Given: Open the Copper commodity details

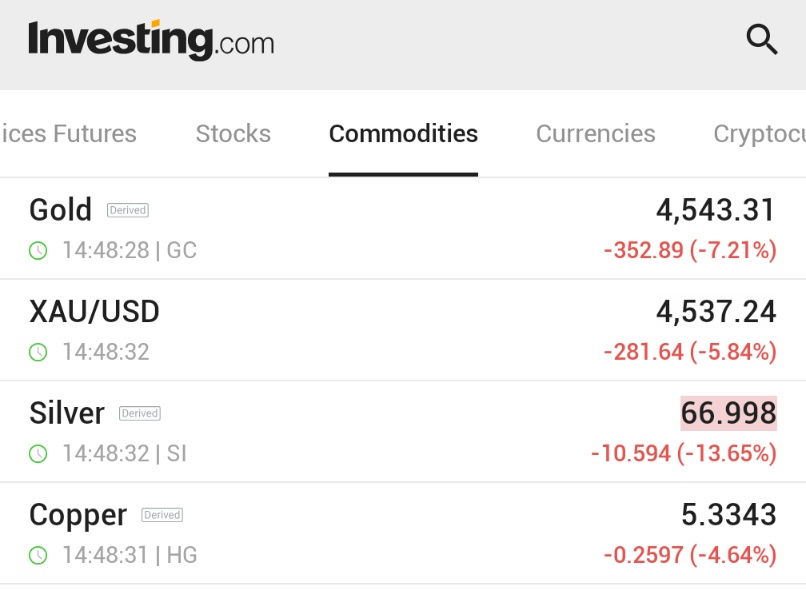Looking at the screenshot, I should click(x=403, y=533).
